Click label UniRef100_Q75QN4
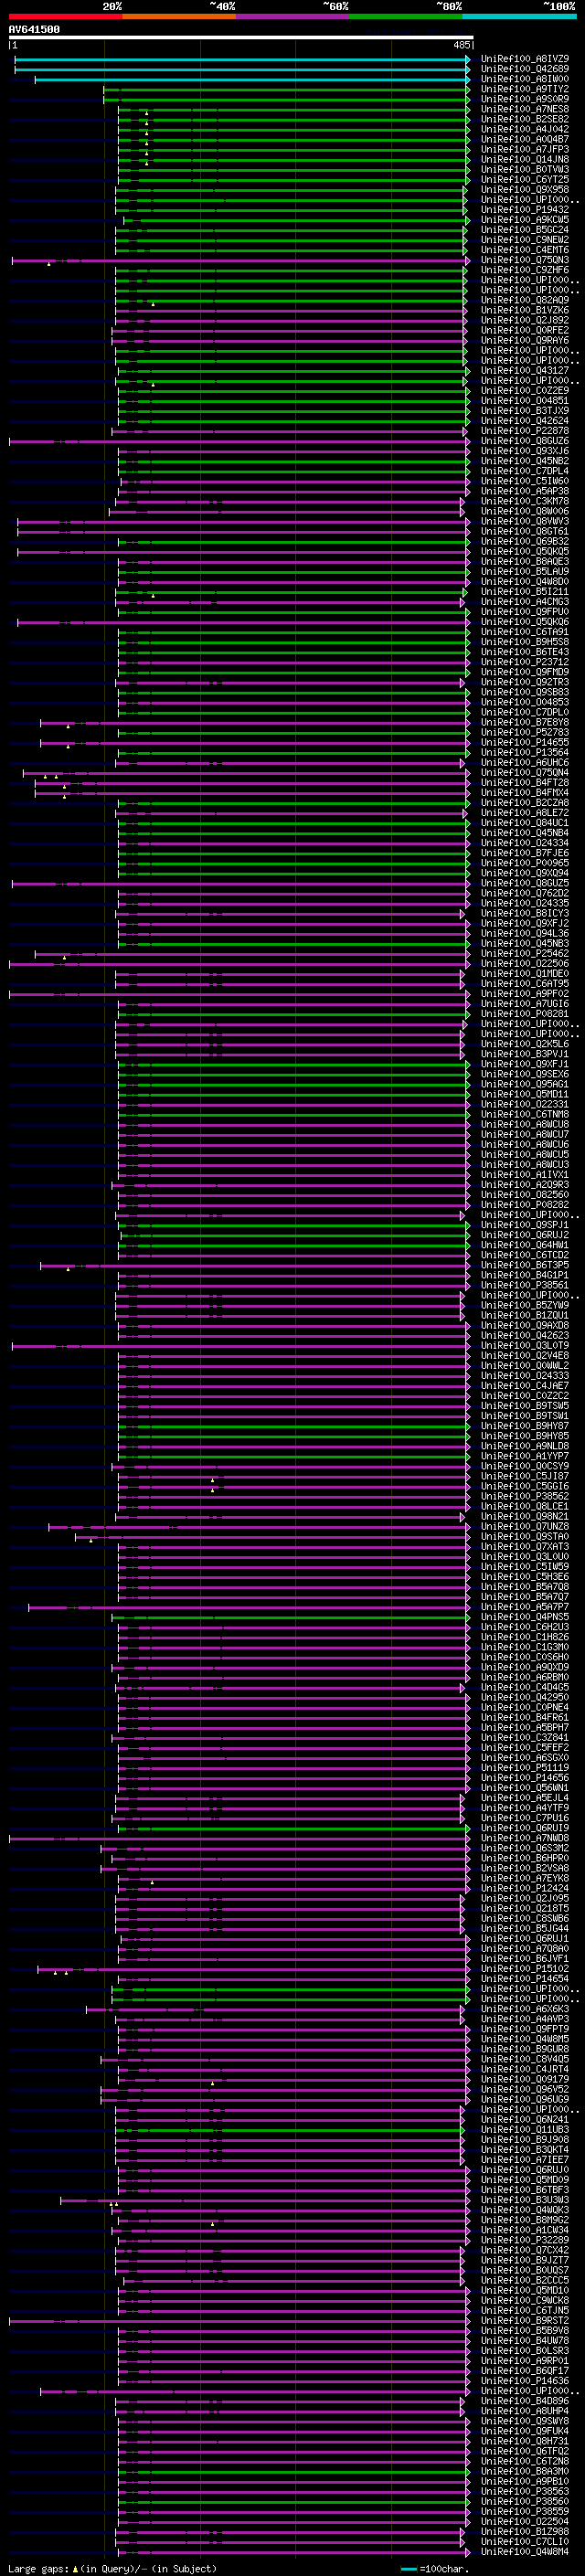The height and width of the screenshot is (2576, 585). (525, 773)
